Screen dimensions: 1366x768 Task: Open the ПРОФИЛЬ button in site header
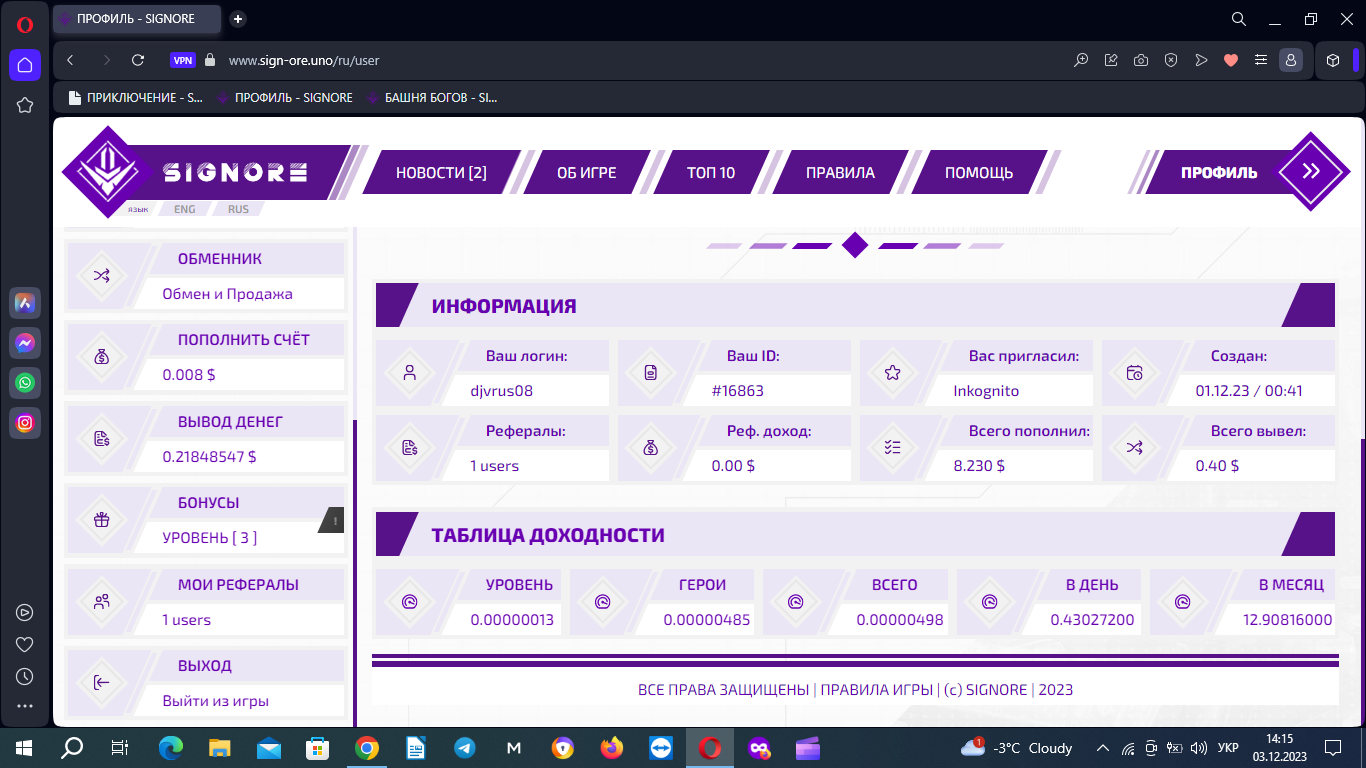(1219, 172)
